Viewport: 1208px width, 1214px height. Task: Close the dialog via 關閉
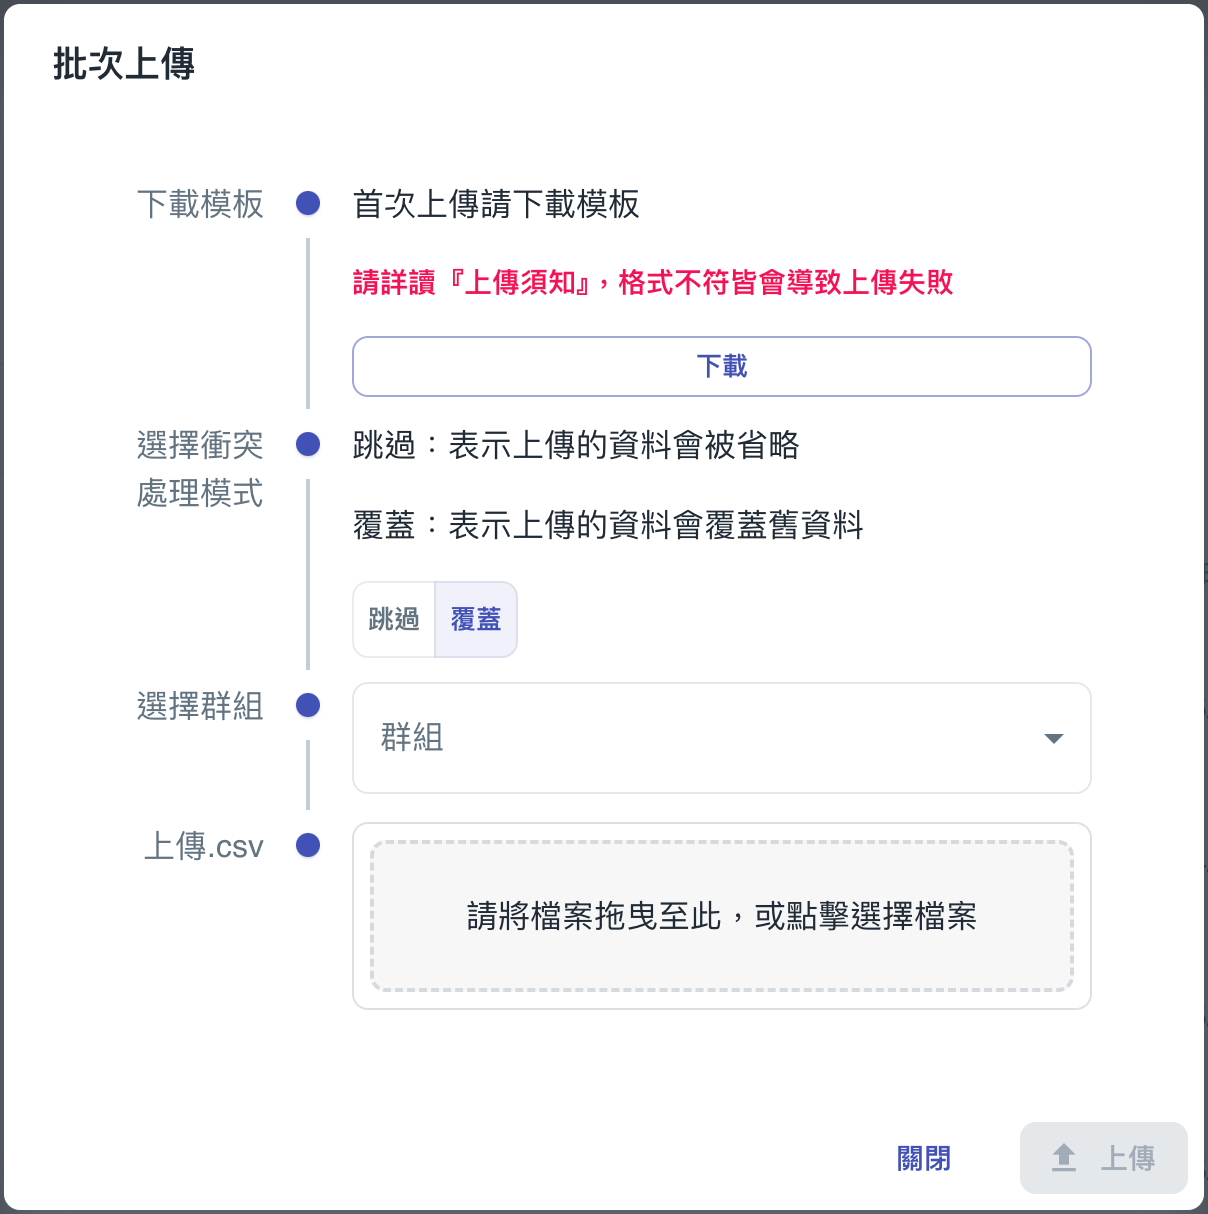[x=921, y=1157]
